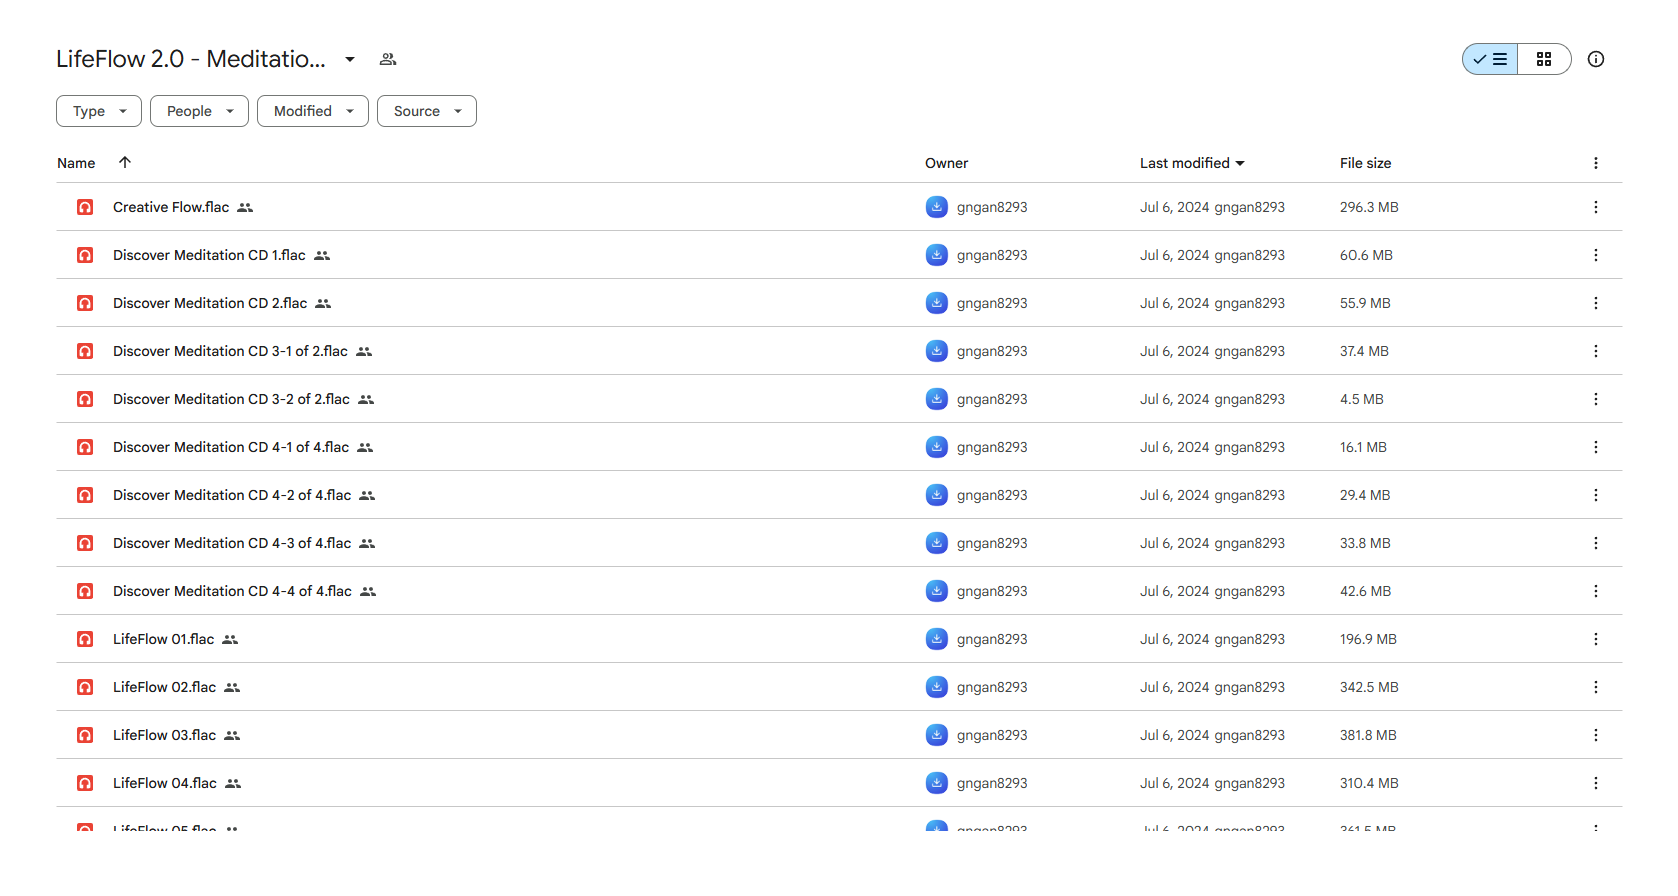Open more actions for LifeFlow 03.flac
The width and height of the screenshot is (1678, 896).
pos(1596,735)
